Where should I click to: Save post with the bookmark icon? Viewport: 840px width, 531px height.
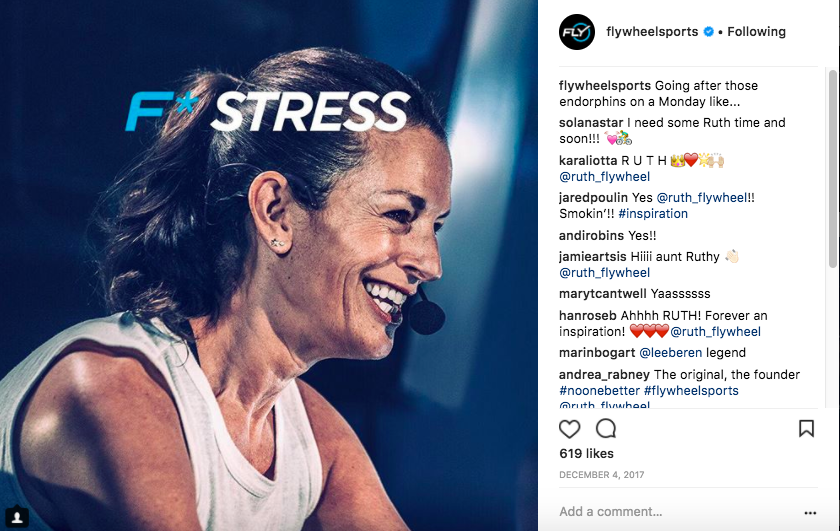point(806,429)
